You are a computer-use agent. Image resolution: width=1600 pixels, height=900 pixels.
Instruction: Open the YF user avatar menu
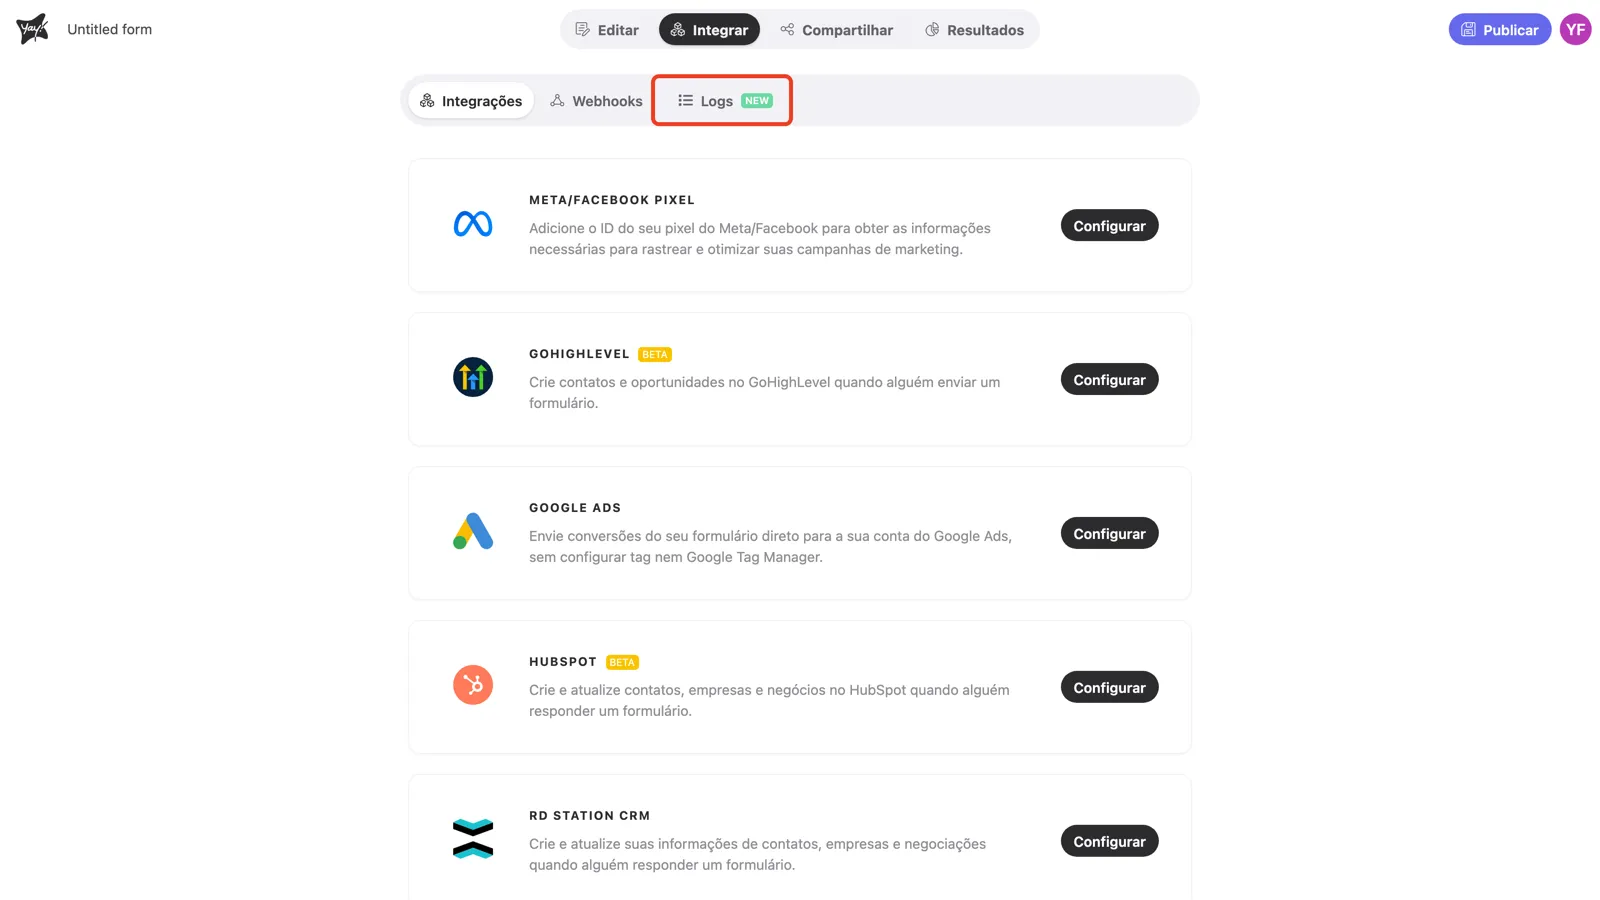tap(1575, 30)
